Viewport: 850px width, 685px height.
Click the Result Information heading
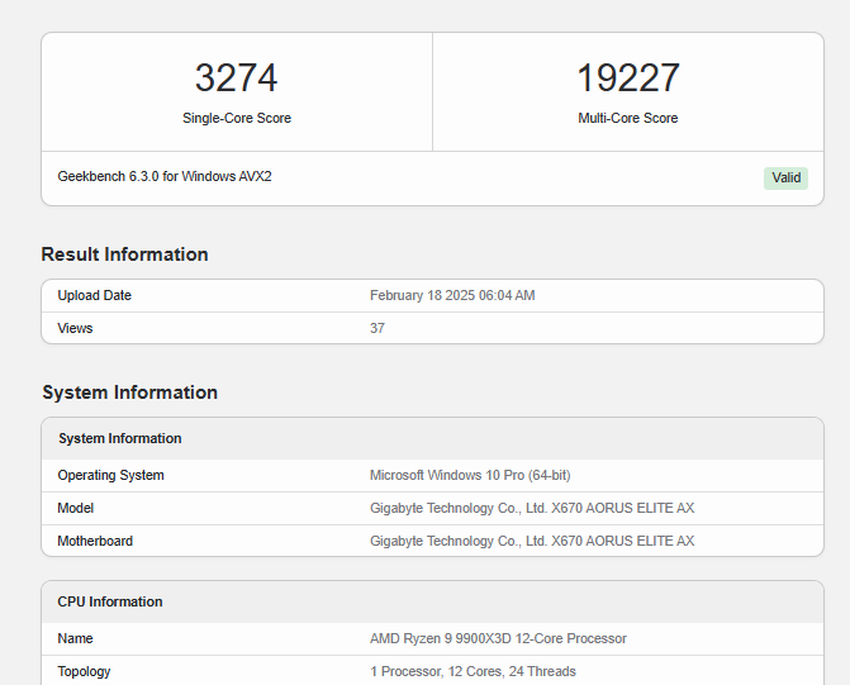tap(125, 255)
